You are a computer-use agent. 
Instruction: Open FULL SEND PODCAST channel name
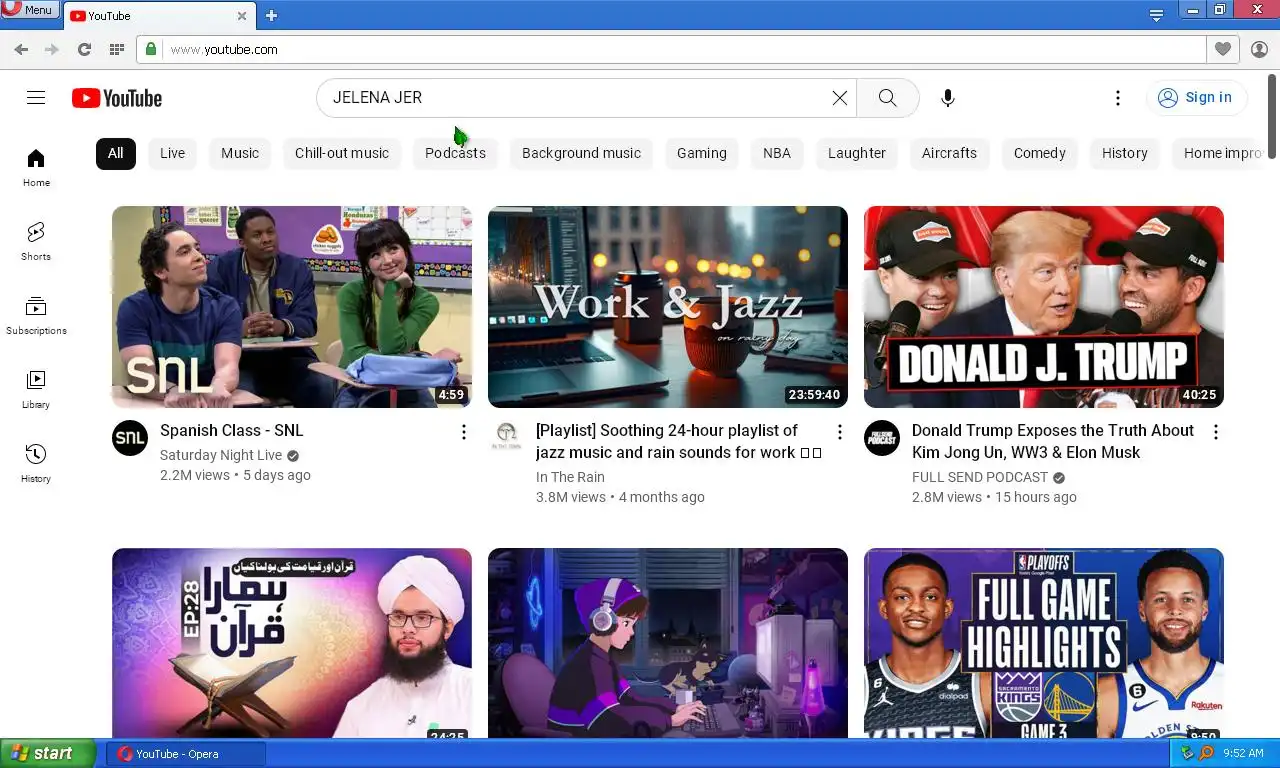(980, 477)
